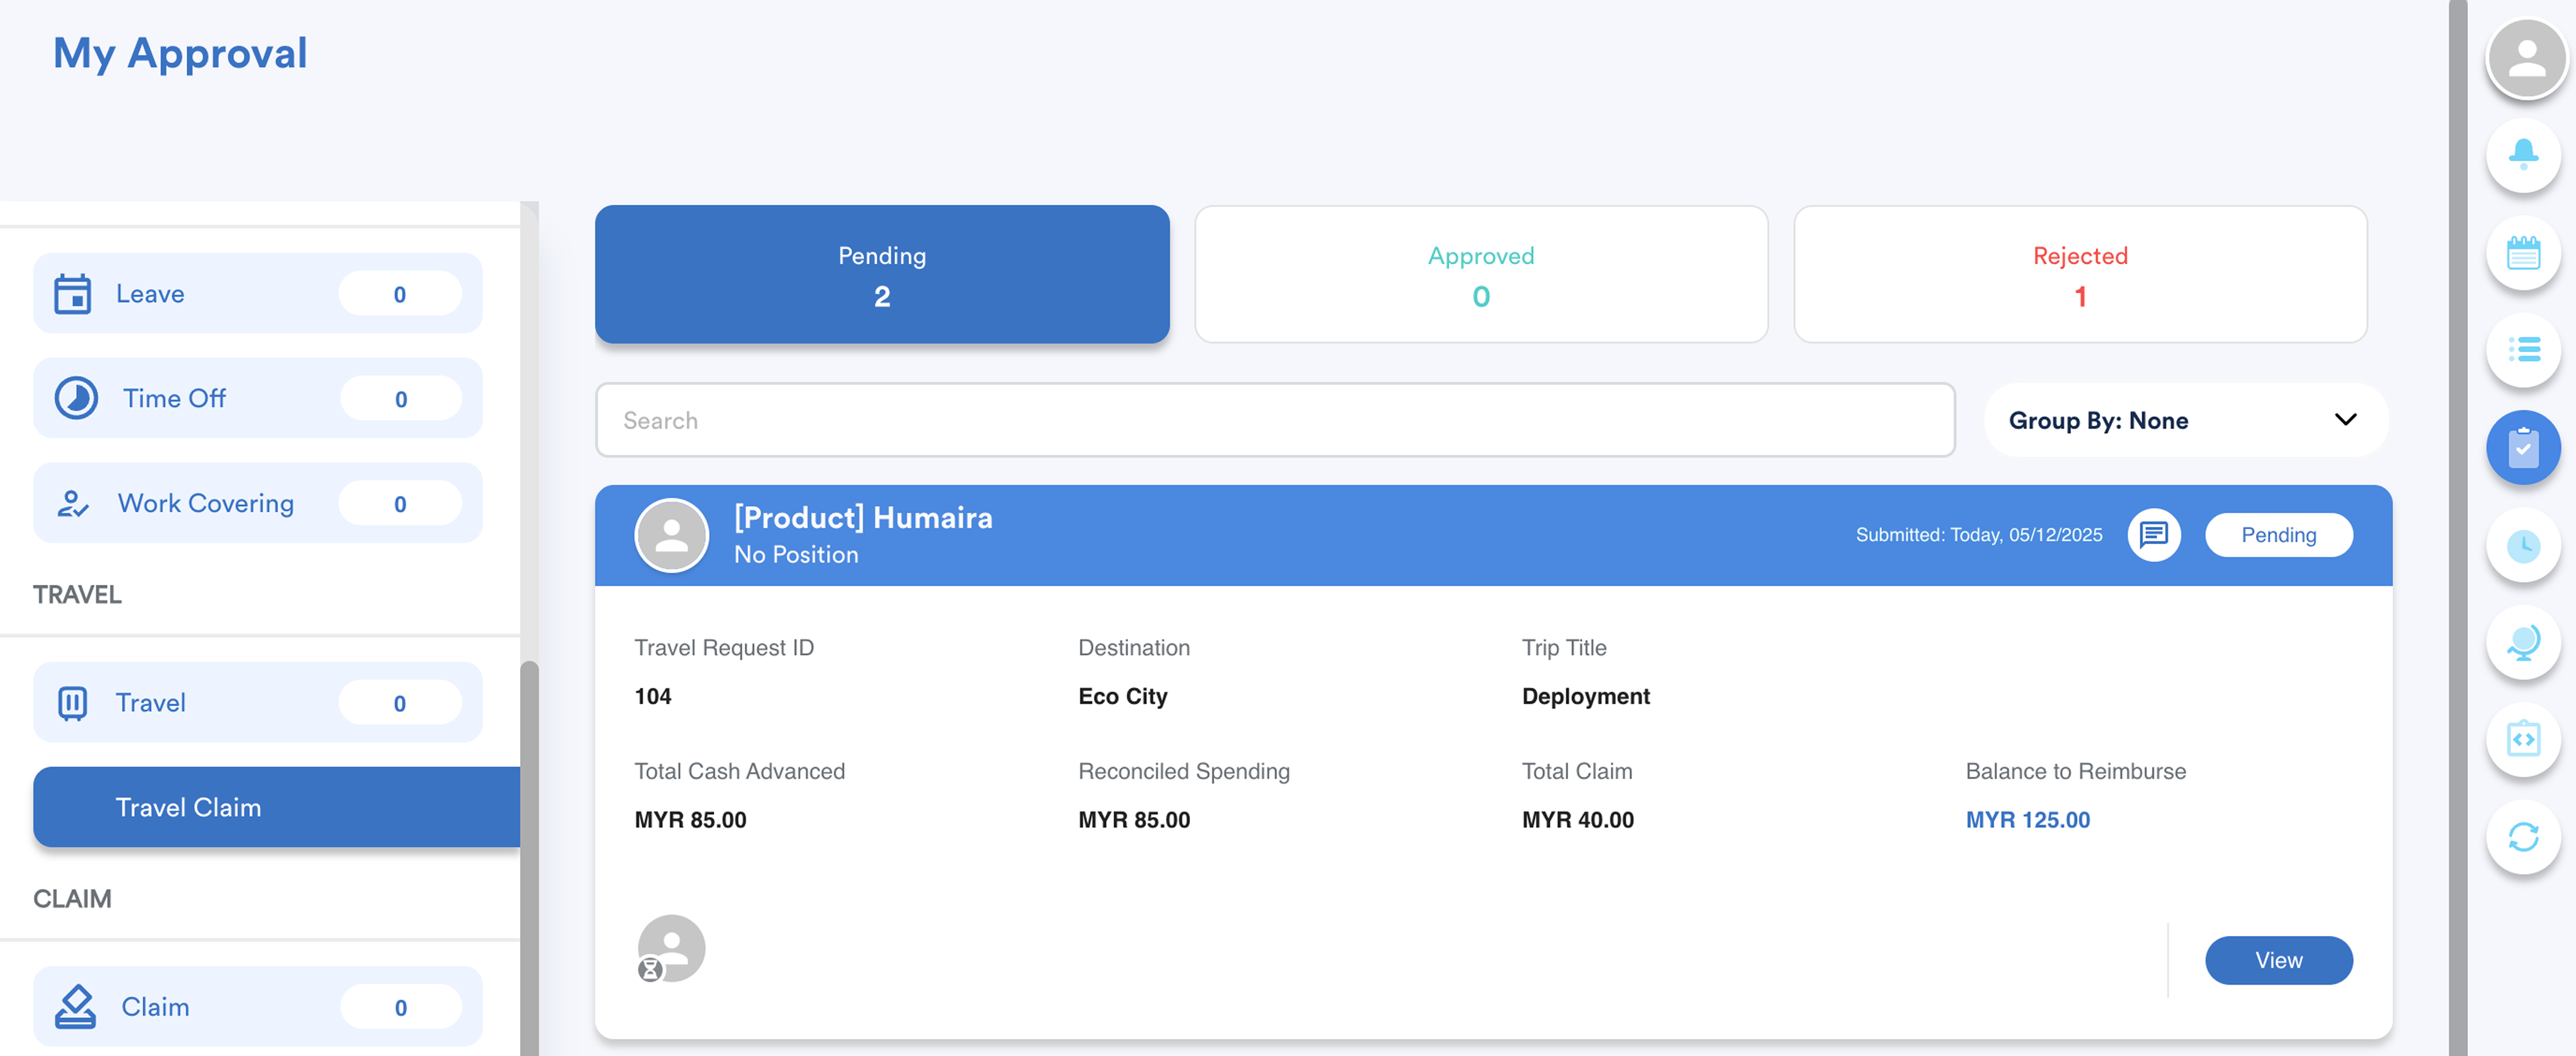
Task: Switch to the Rejected tab
Action: [x=2079, y=274]
